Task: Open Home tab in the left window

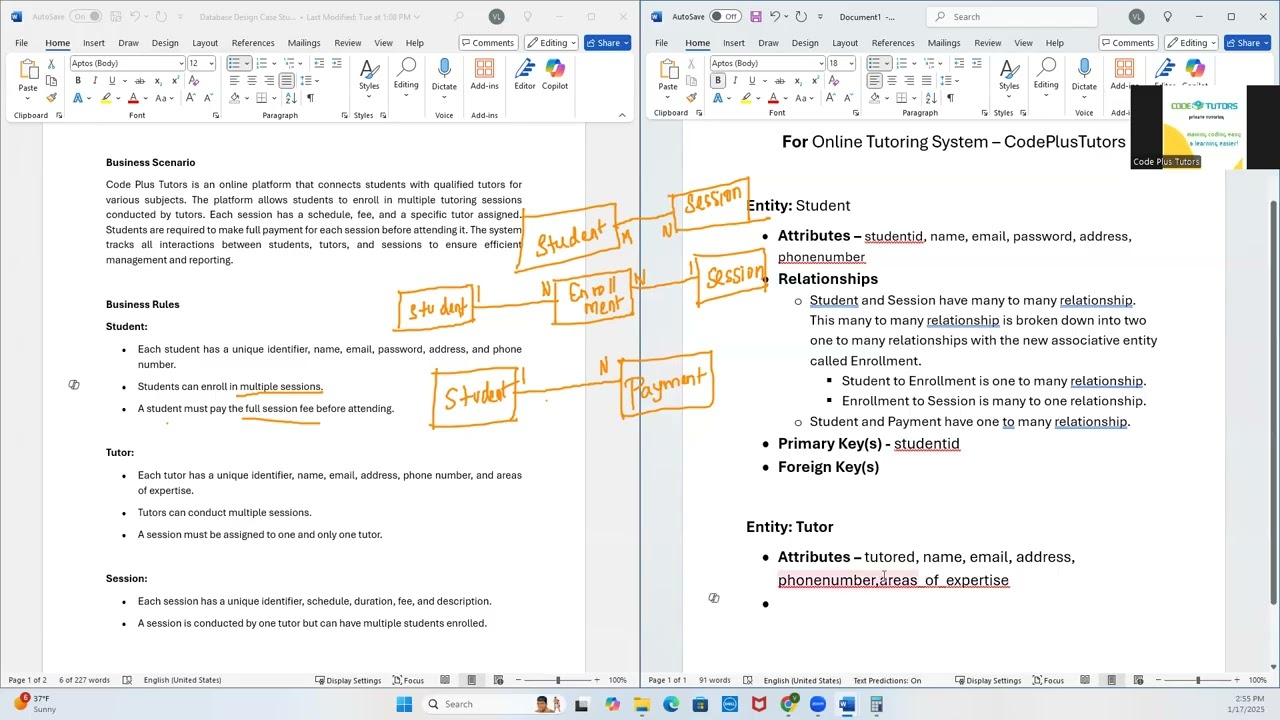Action: [x=57, y=43]
